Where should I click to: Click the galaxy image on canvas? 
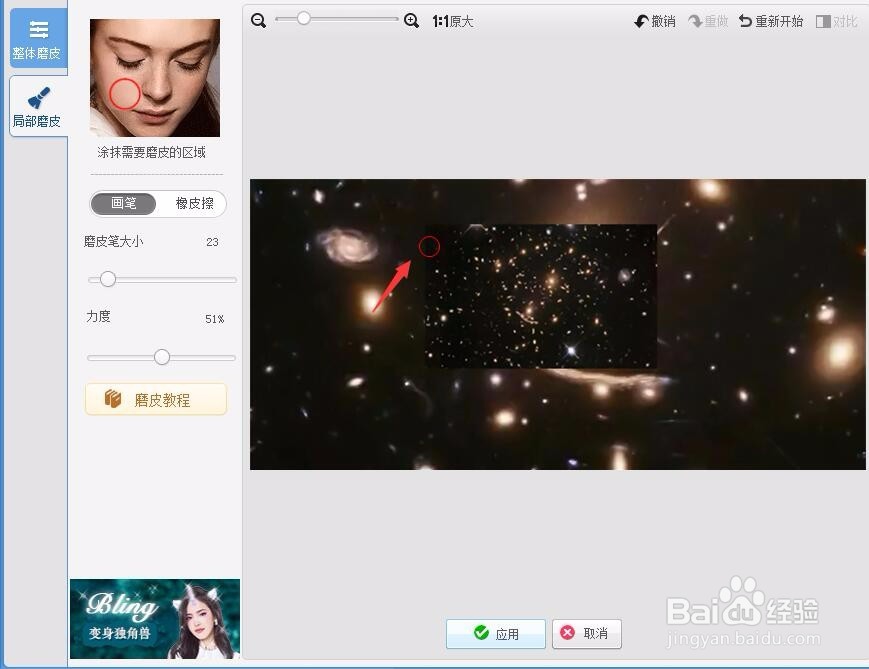pyautogui.click(x=558, y=324)
